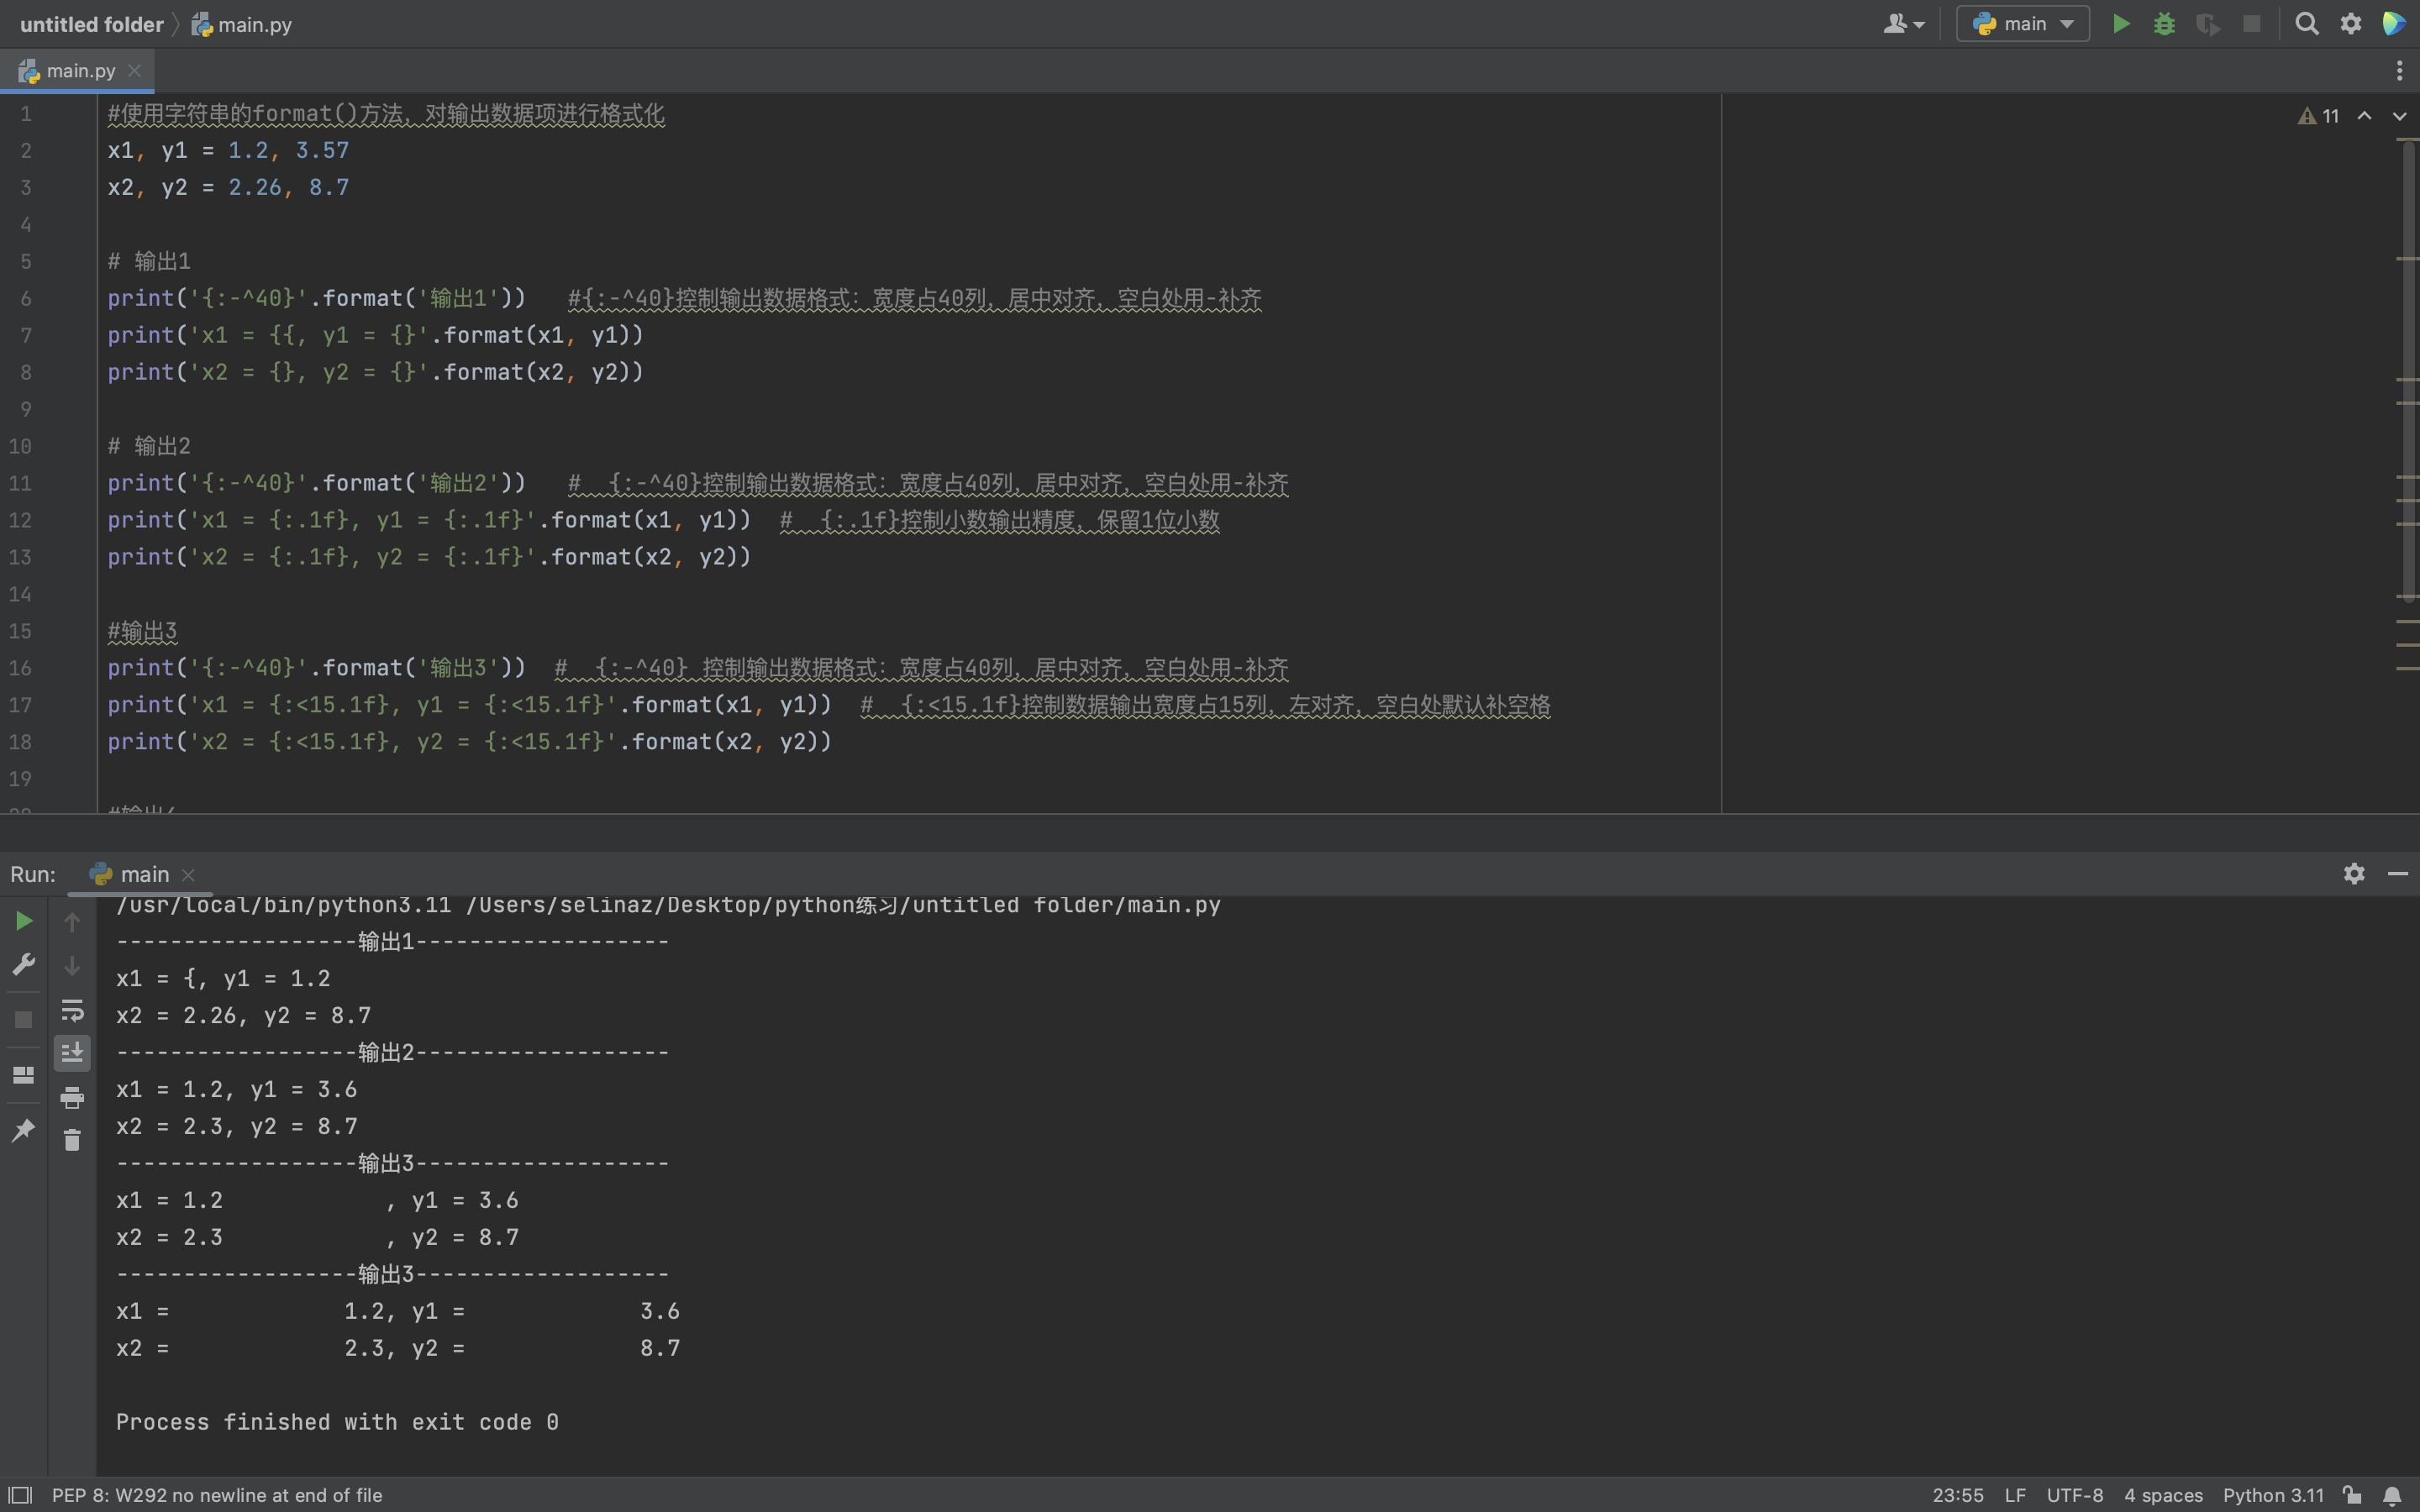The height and width of the screenshot is (1512, 2420).
Task: Open Search Everywhere magnifier icon
Action: coord(2306,24)
